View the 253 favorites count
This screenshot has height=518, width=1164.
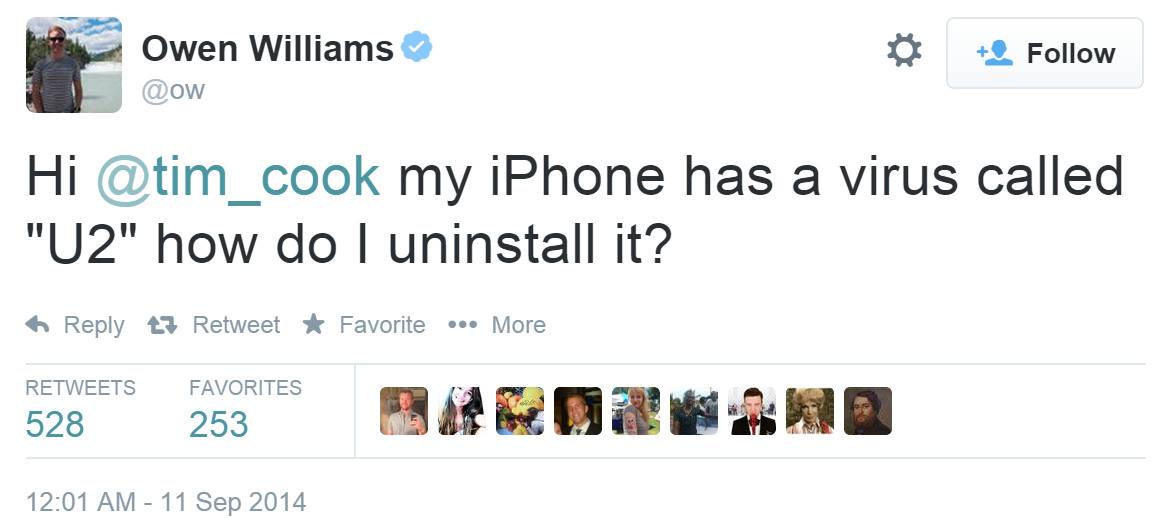click(218, 424)
